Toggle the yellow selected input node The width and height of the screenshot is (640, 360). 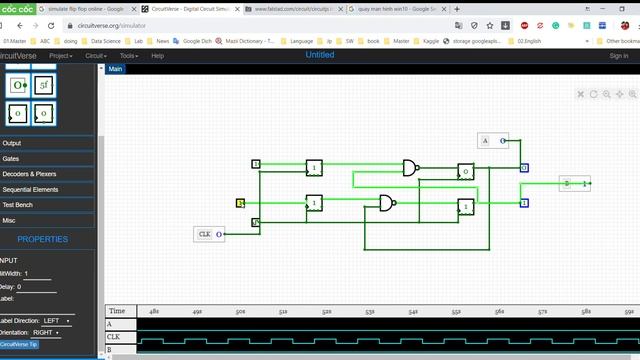click(x=240, y=203)
